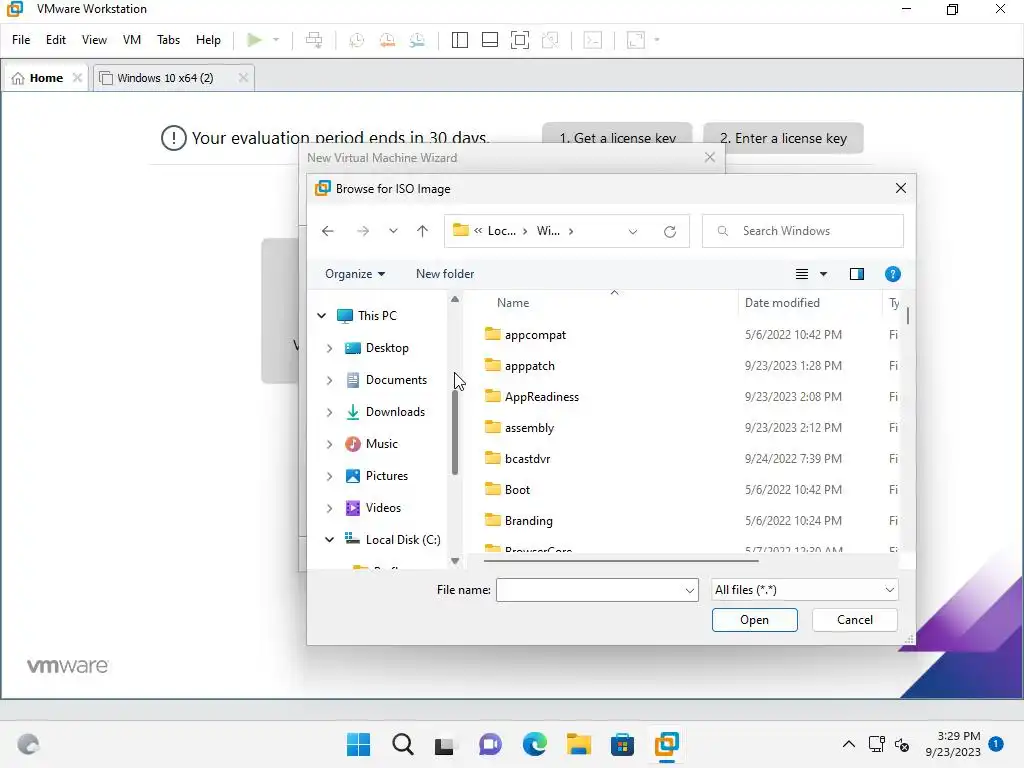
Task: Go back with the dialog Back arrow
Action: 328,231
